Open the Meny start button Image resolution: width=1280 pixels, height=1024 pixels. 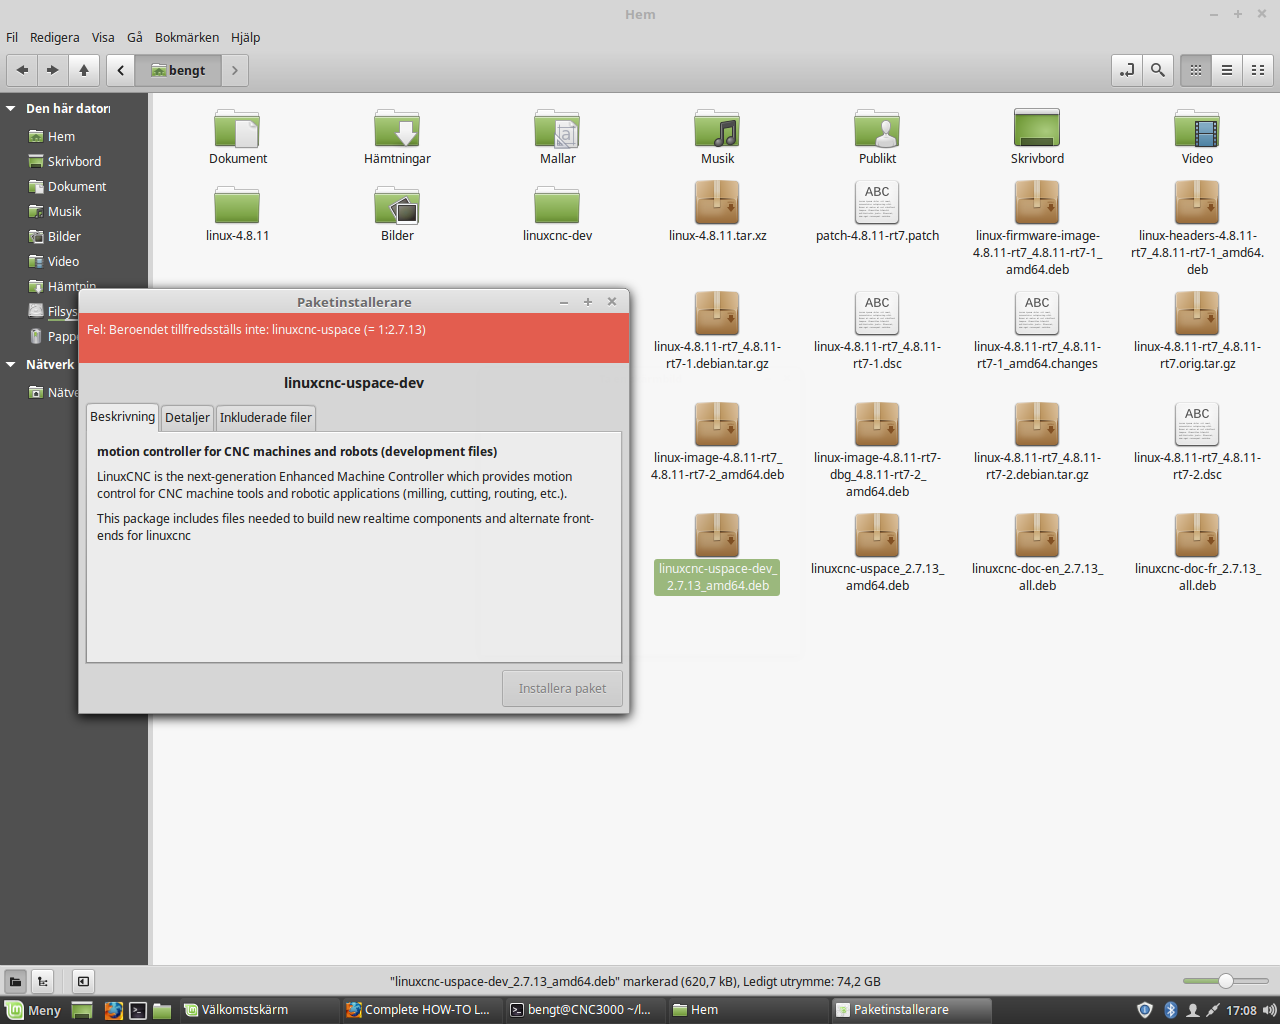[33, 1010]
